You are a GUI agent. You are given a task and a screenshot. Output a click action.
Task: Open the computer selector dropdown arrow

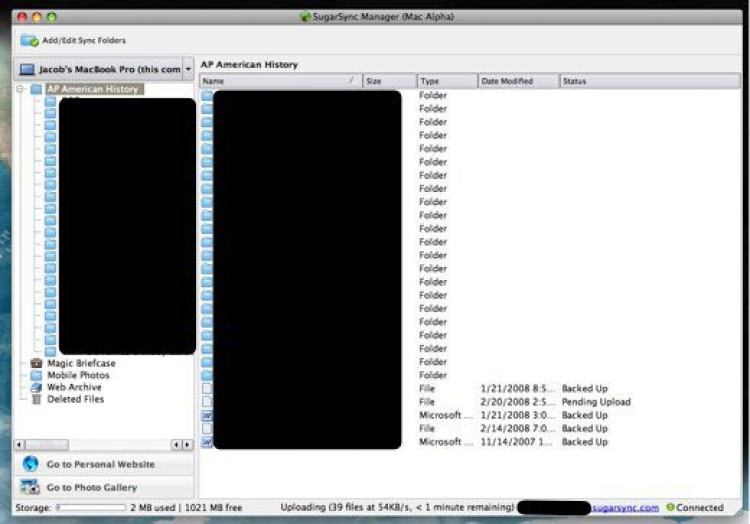(x=188, y=69)
